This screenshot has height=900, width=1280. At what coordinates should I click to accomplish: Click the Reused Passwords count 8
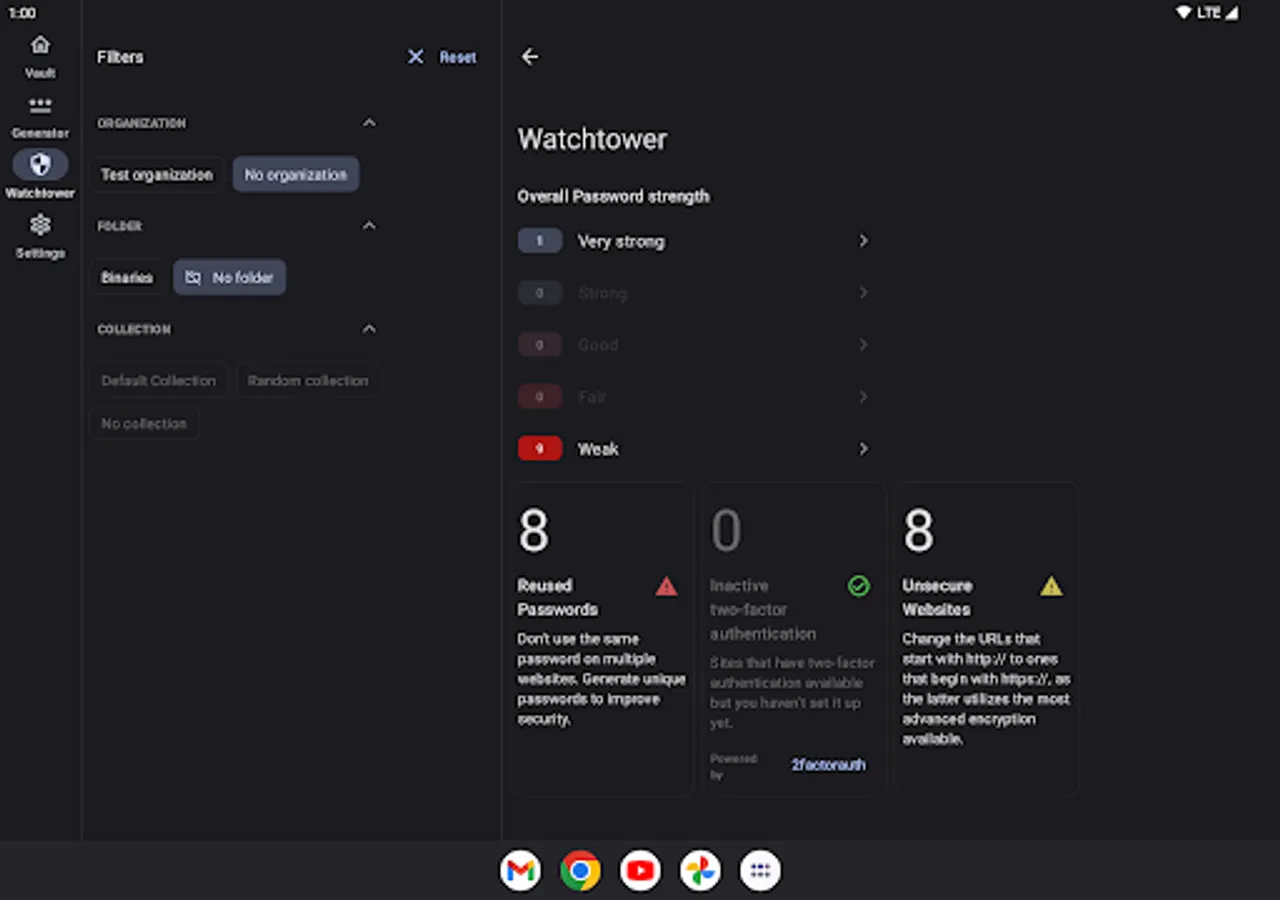[534, 530]
